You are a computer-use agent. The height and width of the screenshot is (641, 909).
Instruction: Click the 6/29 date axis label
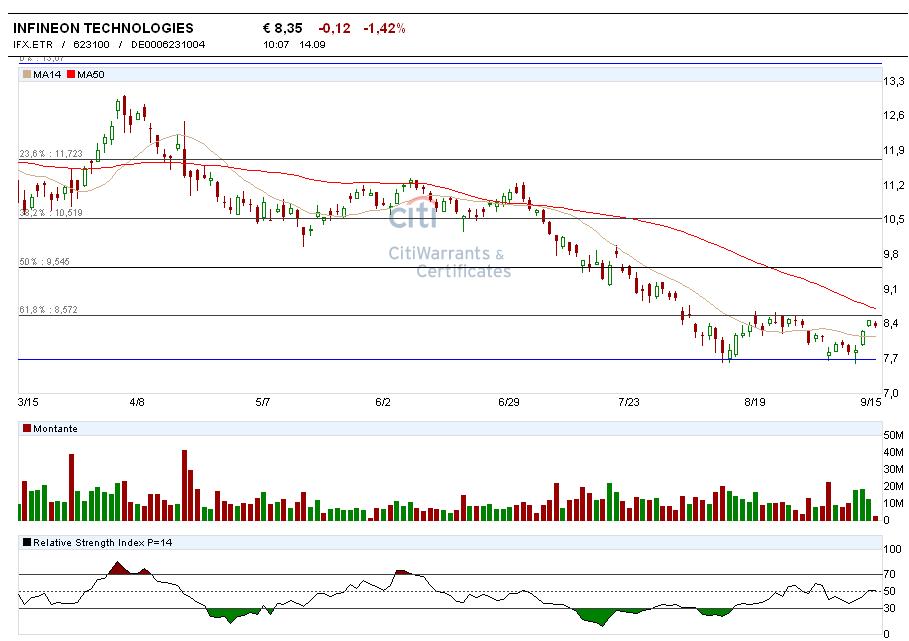click(x=509, y=402)
